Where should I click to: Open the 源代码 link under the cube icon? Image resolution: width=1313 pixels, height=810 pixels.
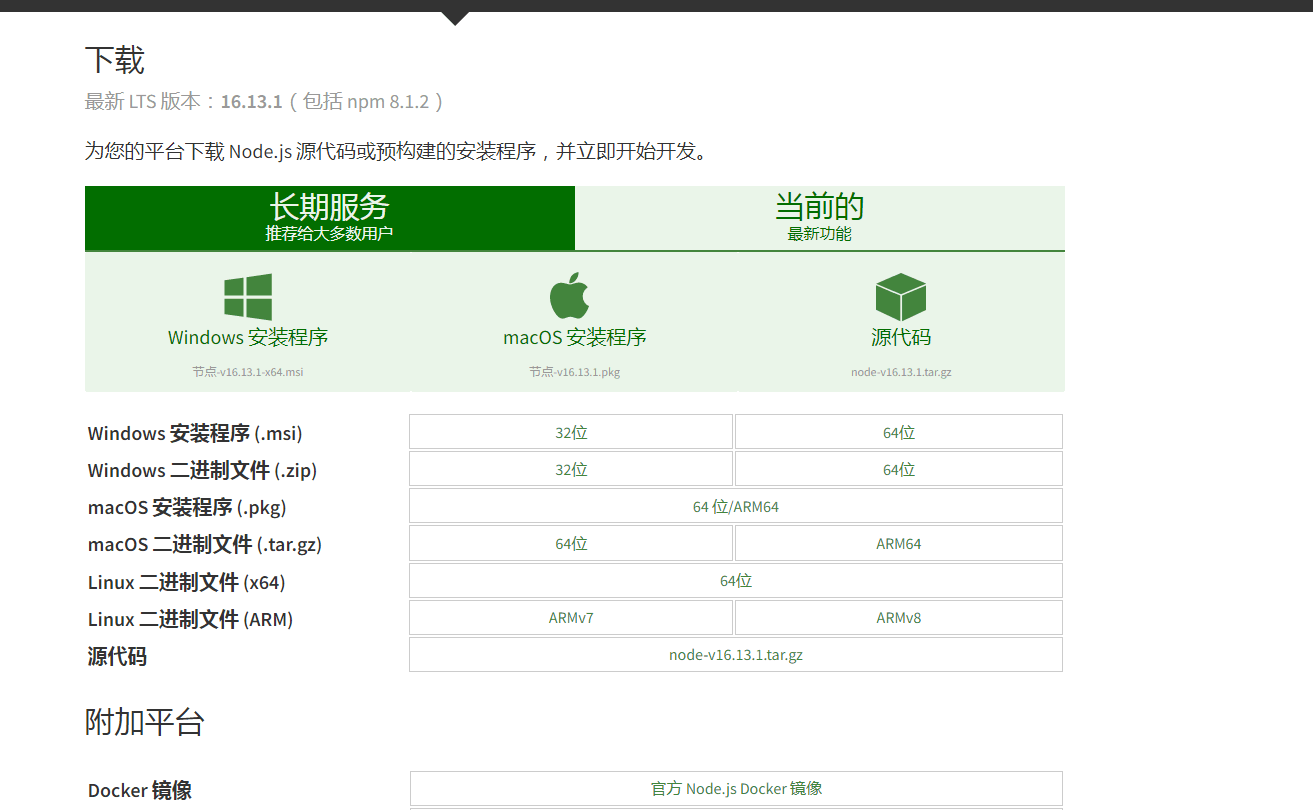pos(901,337)
